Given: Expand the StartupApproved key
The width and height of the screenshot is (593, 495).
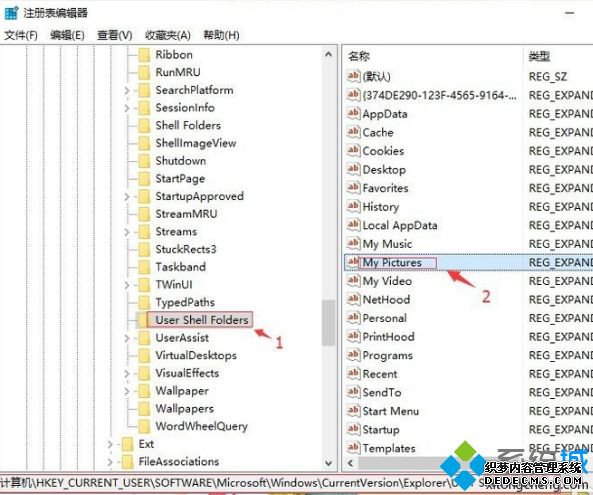Looking at the screenshot, I should coord(127,197).
